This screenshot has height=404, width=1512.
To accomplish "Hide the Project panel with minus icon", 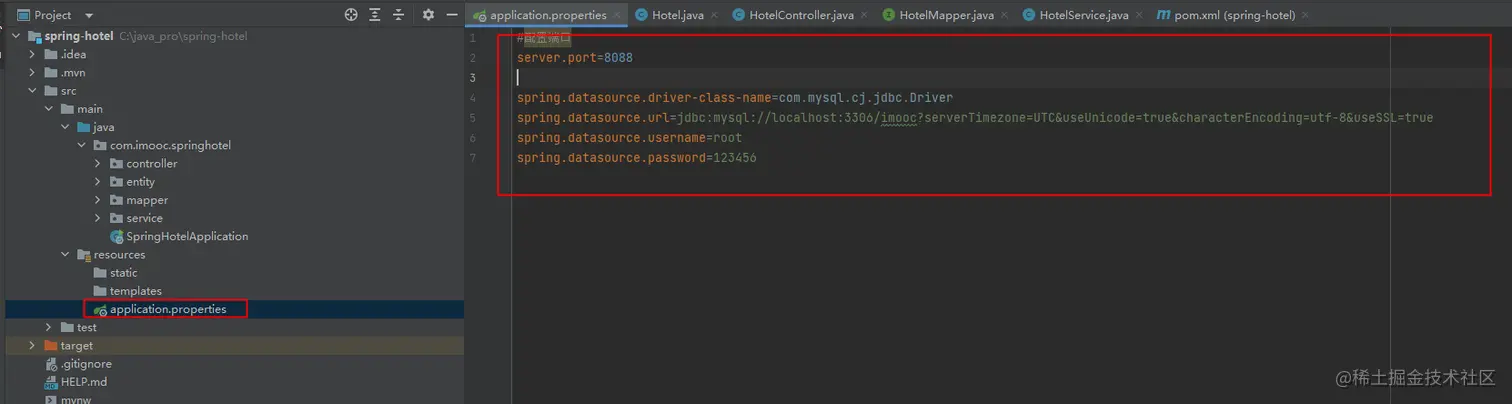I will point(452,15).
